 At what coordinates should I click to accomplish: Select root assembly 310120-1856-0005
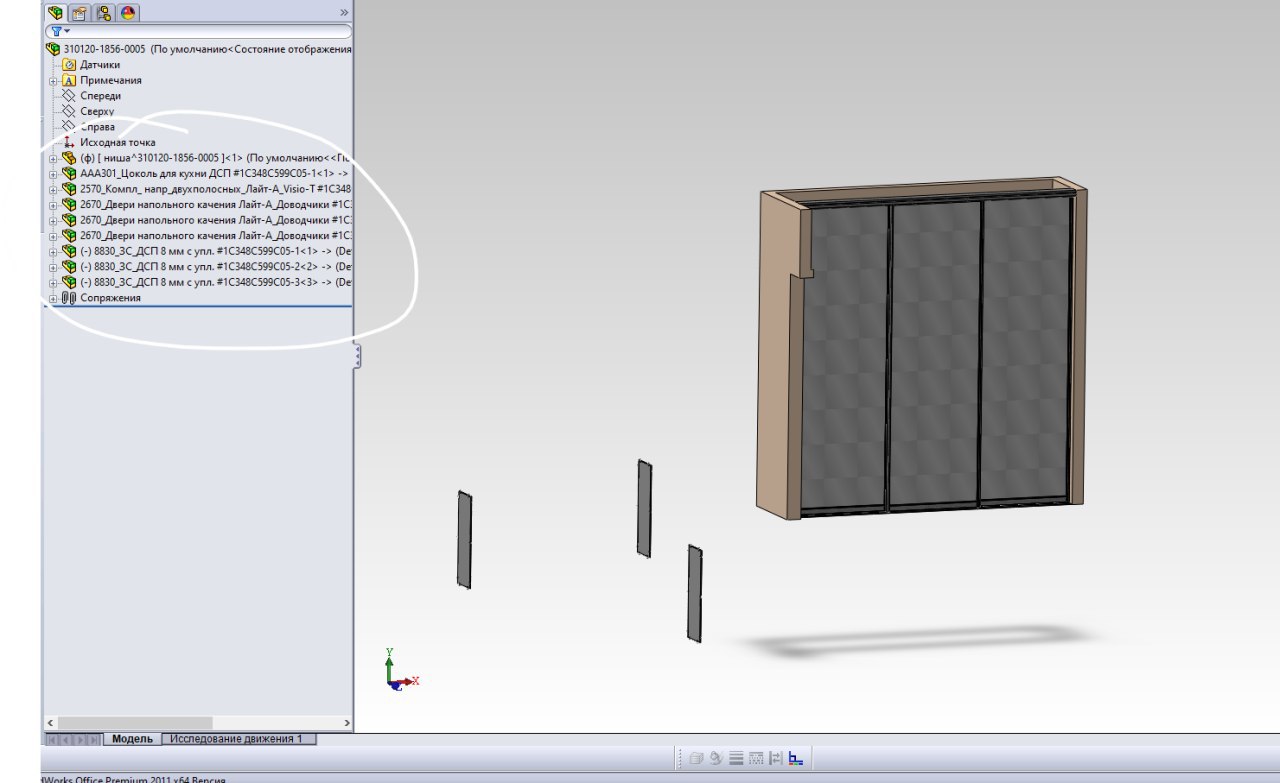tap(199, 48)
